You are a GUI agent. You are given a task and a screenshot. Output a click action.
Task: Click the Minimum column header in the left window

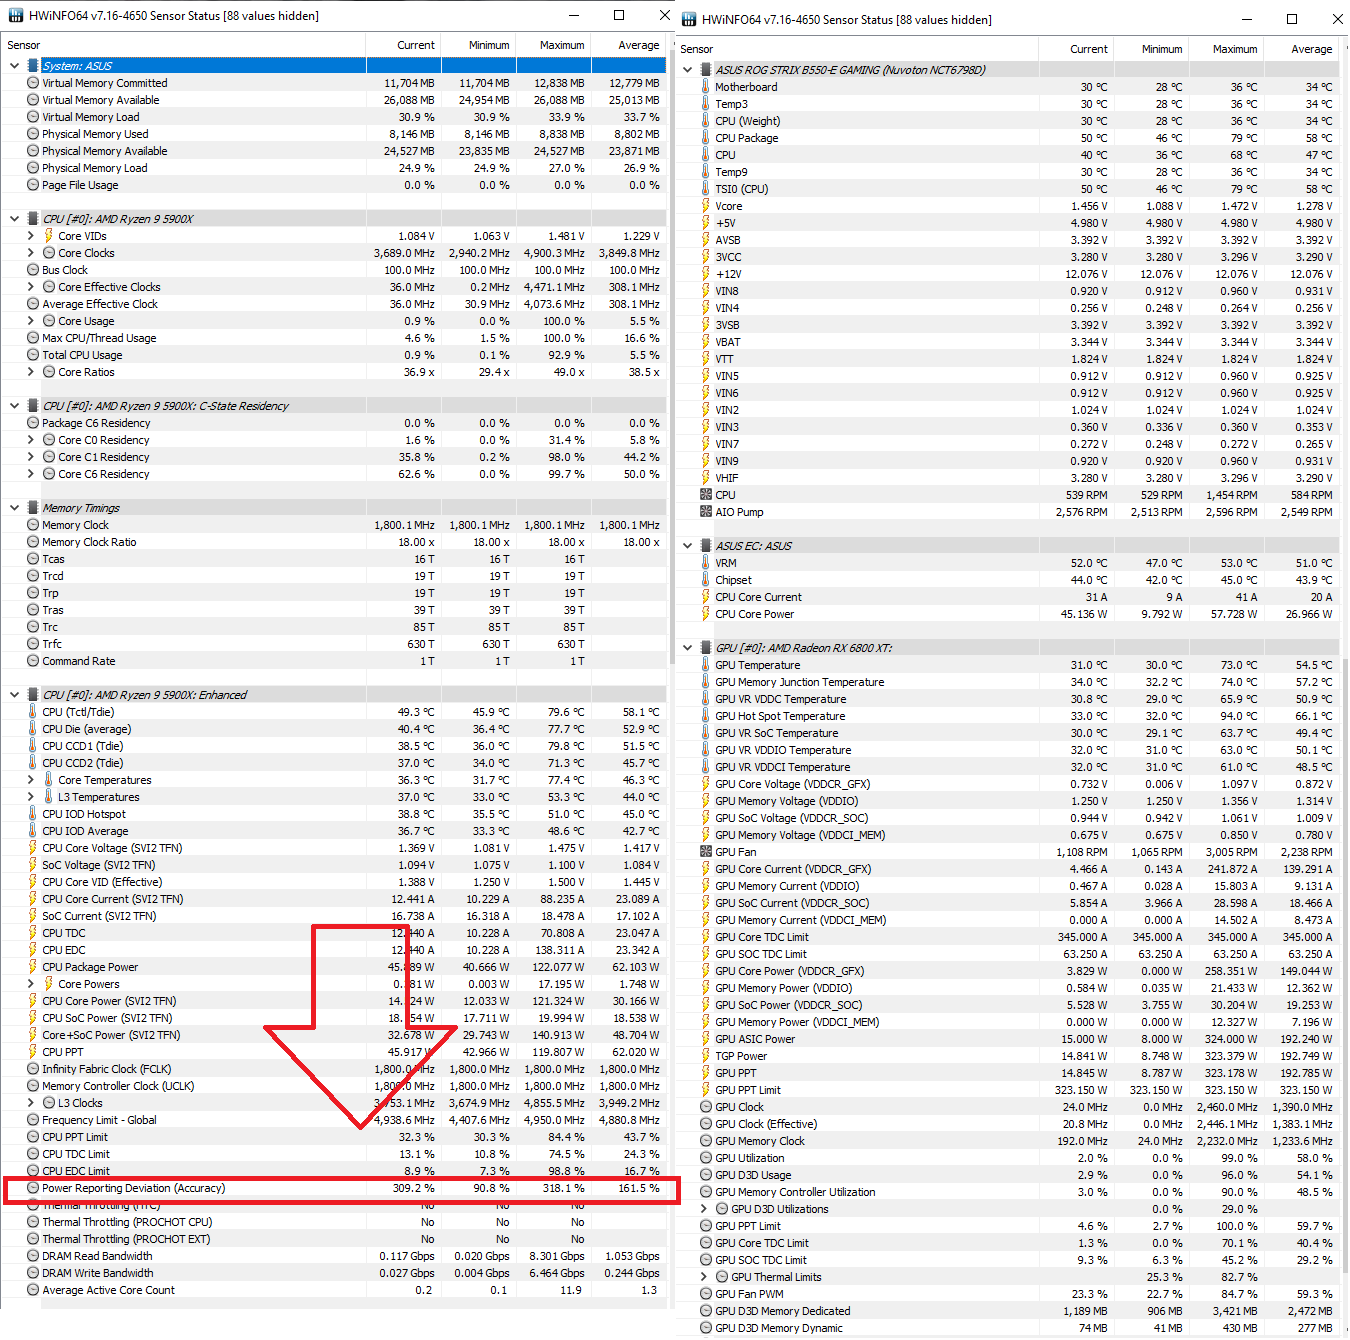(x=478, y=45)
